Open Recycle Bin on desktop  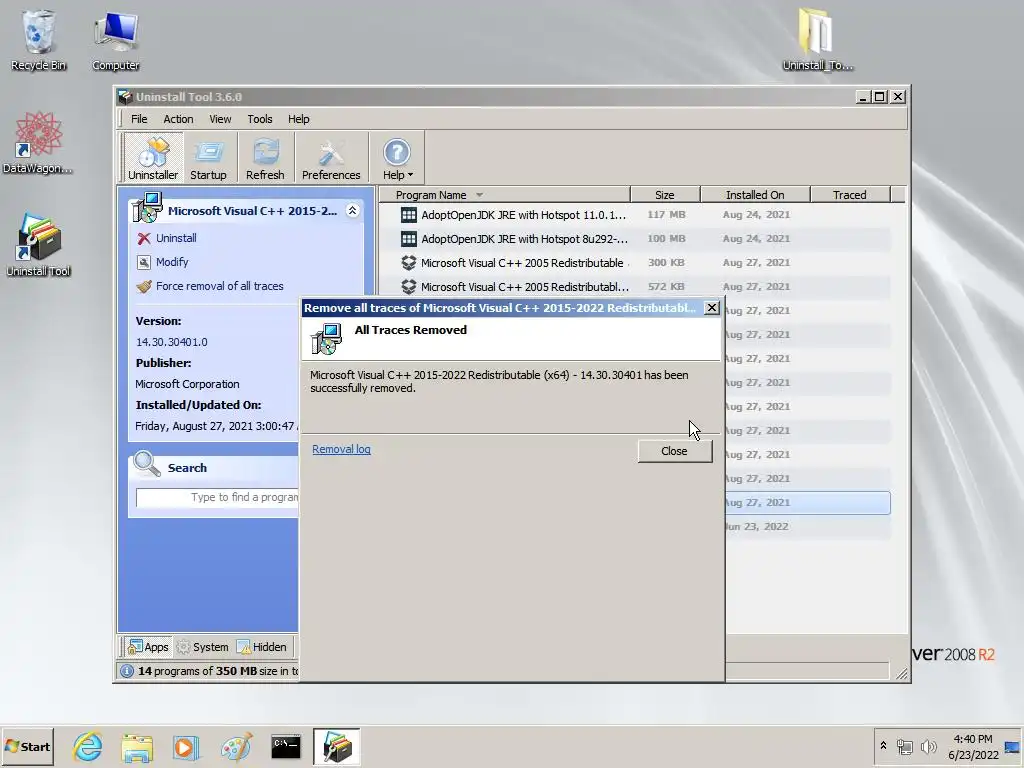click(38, 40)
